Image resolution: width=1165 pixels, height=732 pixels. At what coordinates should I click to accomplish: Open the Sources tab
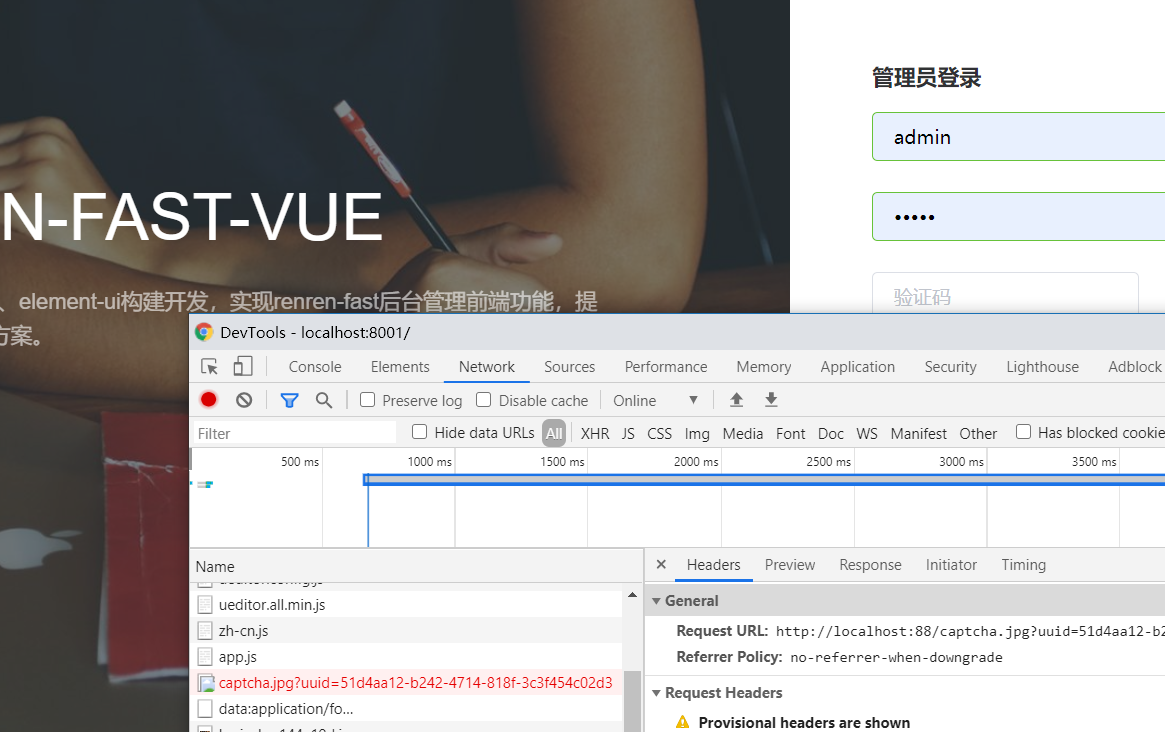[569, 367]
